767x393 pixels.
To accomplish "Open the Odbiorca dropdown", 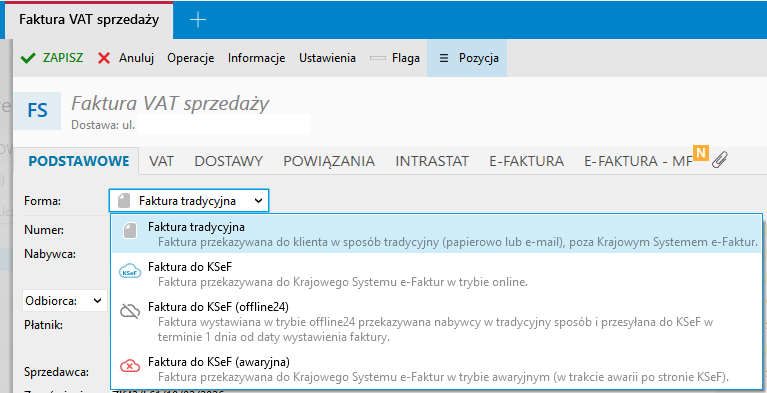I will pyautogui.click(x=65, y=301).
